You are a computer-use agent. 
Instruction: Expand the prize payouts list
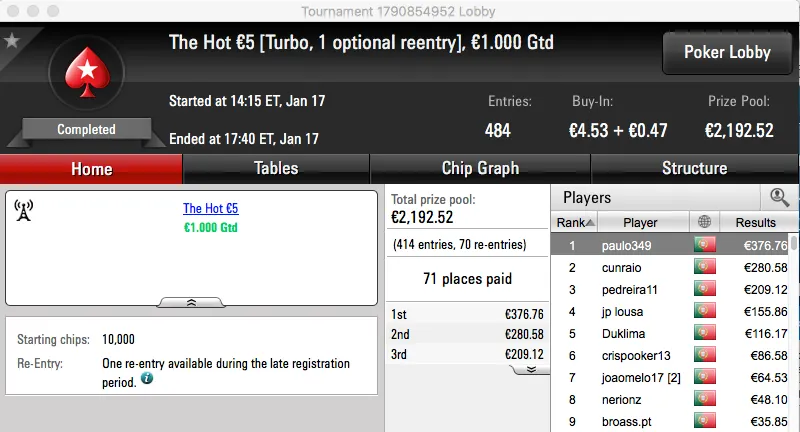[x=531, y=368]
